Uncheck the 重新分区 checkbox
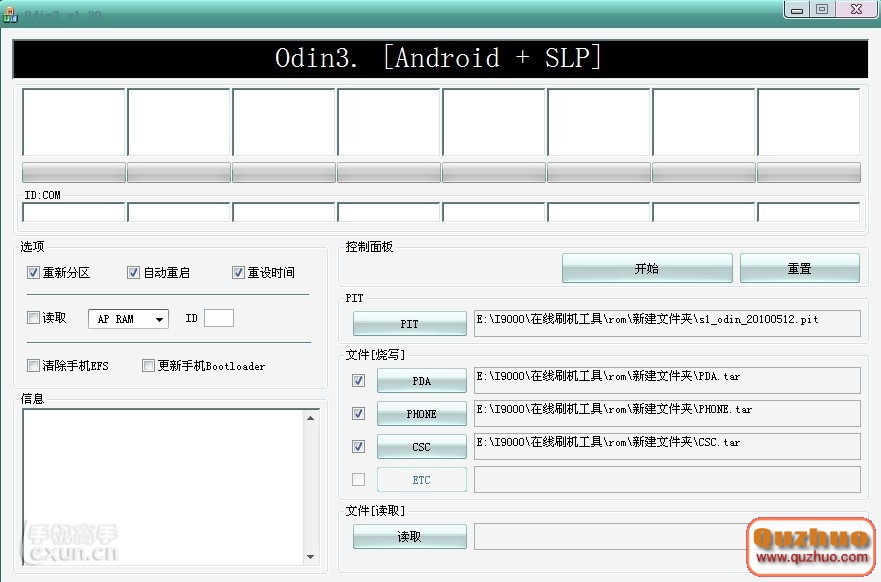881x582 pixels. [33, 272]
